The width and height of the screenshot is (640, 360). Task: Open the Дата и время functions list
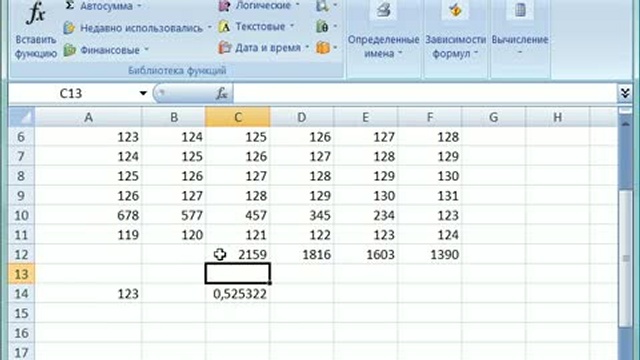(264, 48)
